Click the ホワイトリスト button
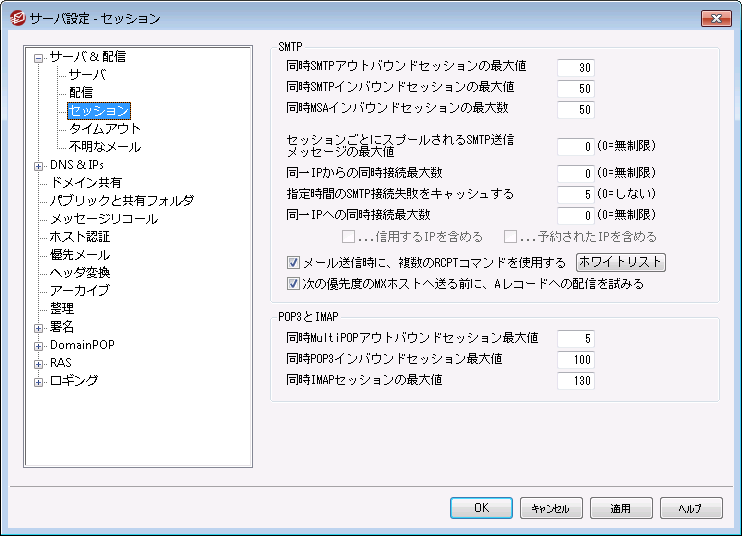The image size is (742, 536). pos(621,263)
